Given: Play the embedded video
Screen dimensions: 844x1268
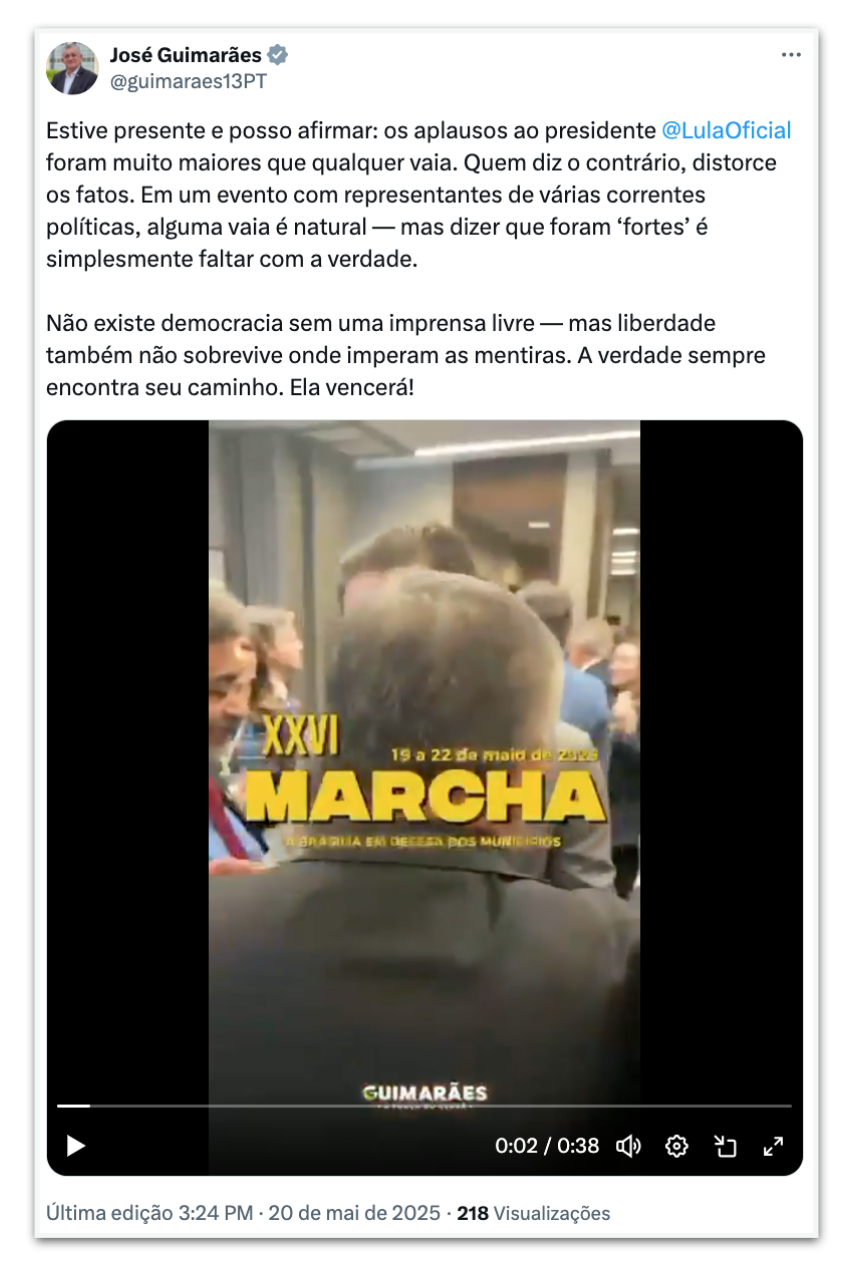Looking at the screenshot, I should [x=76, y=1146].
